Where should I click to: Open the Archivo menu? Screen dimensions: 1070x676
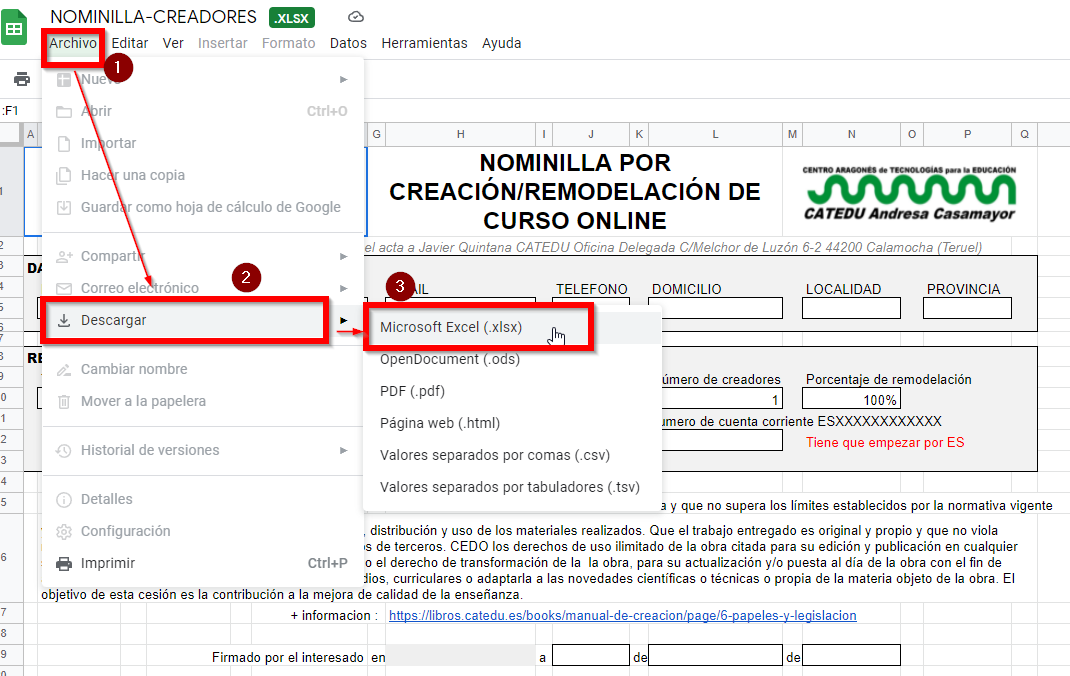click(x=73, y=43)
